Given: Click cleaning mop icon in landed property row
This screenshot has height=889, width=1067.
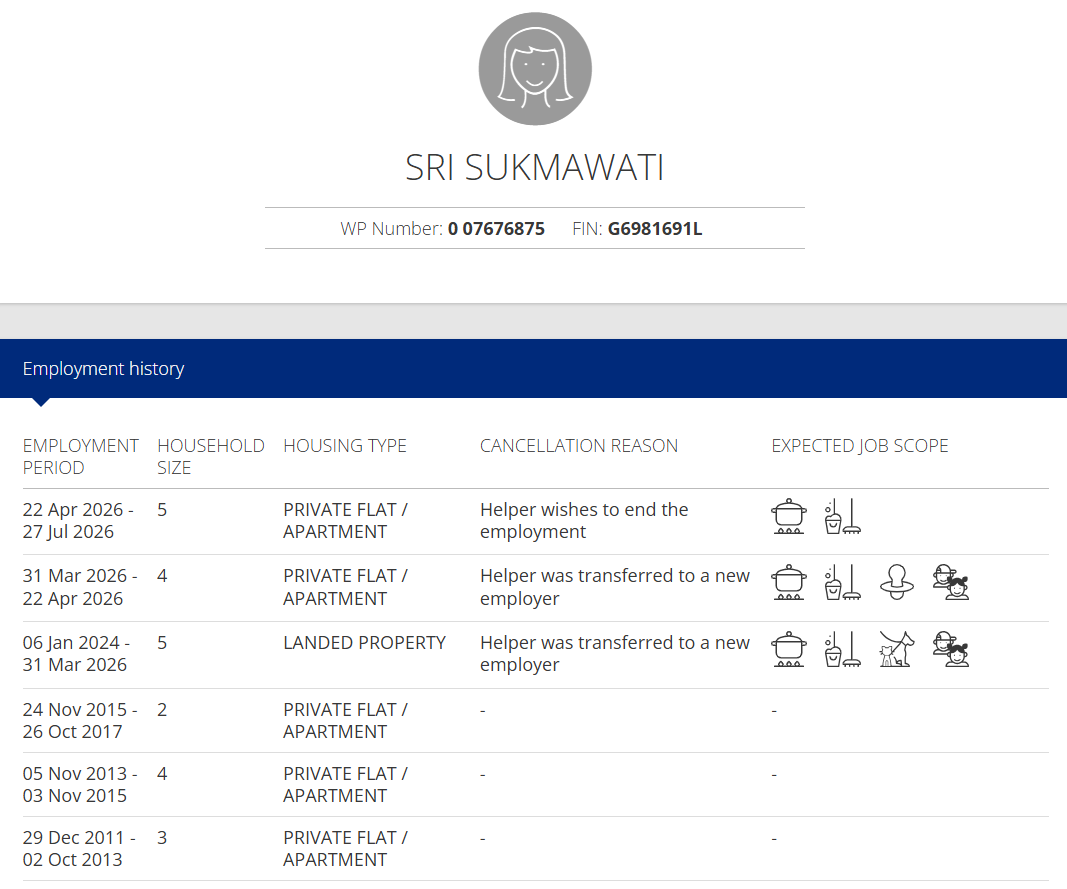Looking at the screenshot, I should click(x=842, y=649).
